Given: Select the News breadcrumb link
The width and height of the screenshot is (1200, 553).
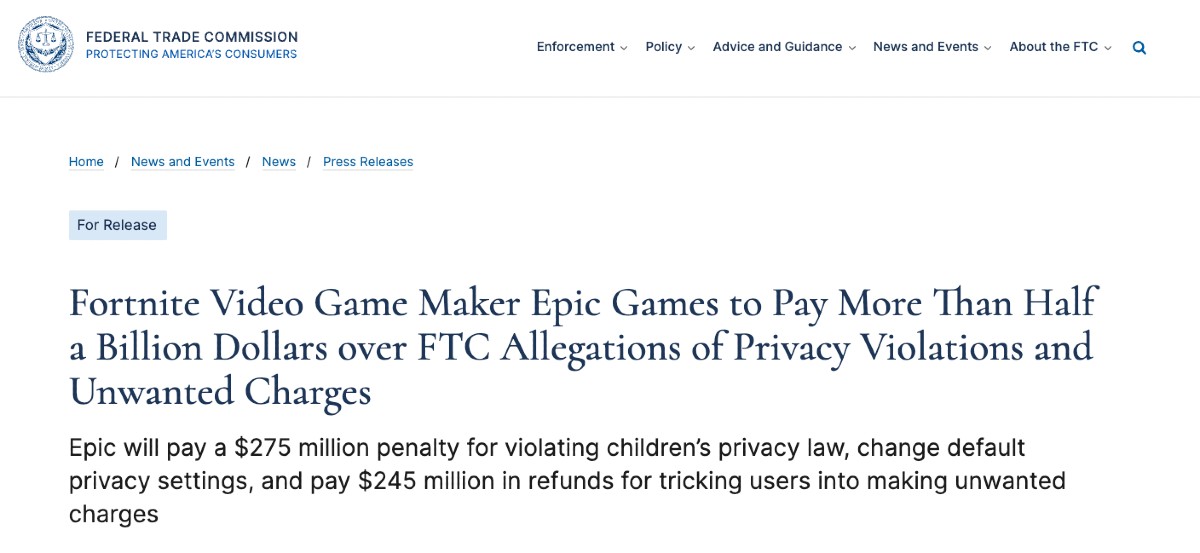Looking at the screenshot, I should pyautogui.click(x=279, y=162).
